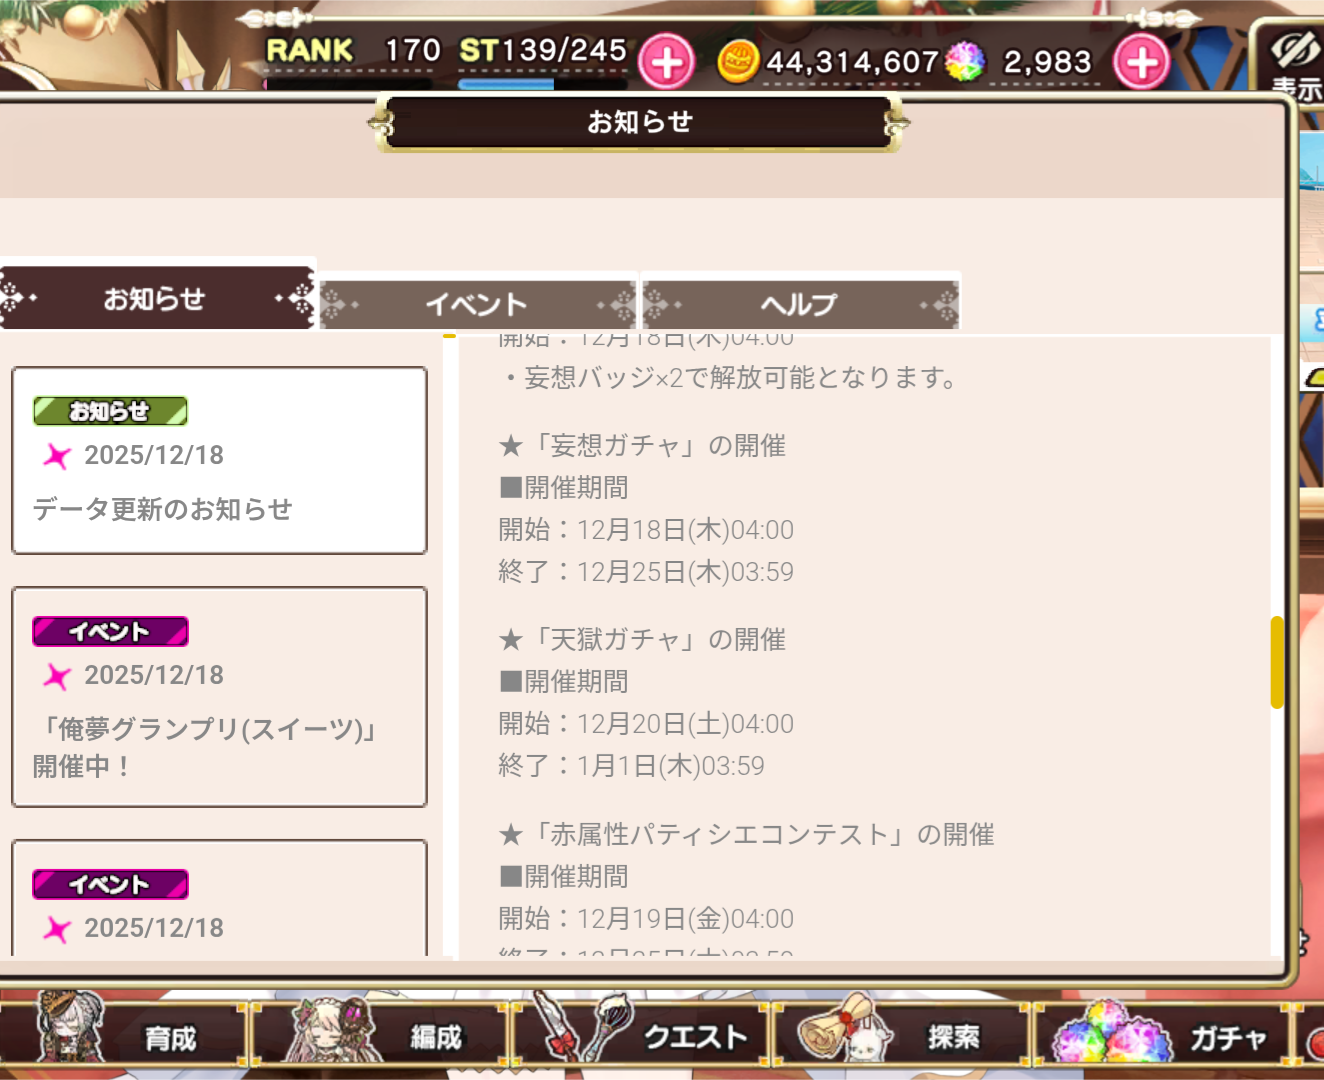Tap the blue ST stamina progress bar

(x=506, y=84)
